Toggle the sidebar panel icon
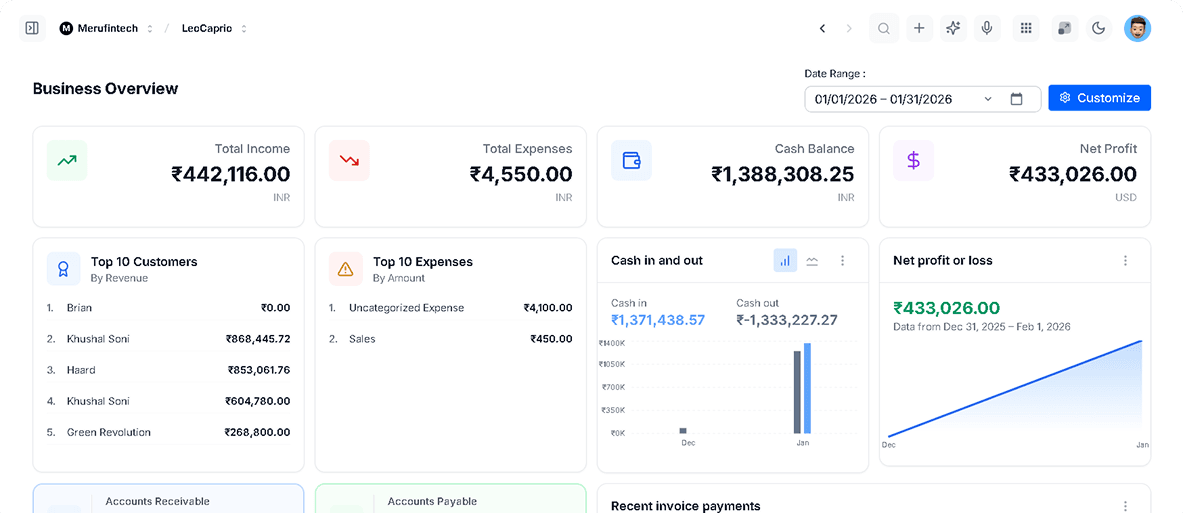This screenshot has height=513, width=1183. (32, 29)
